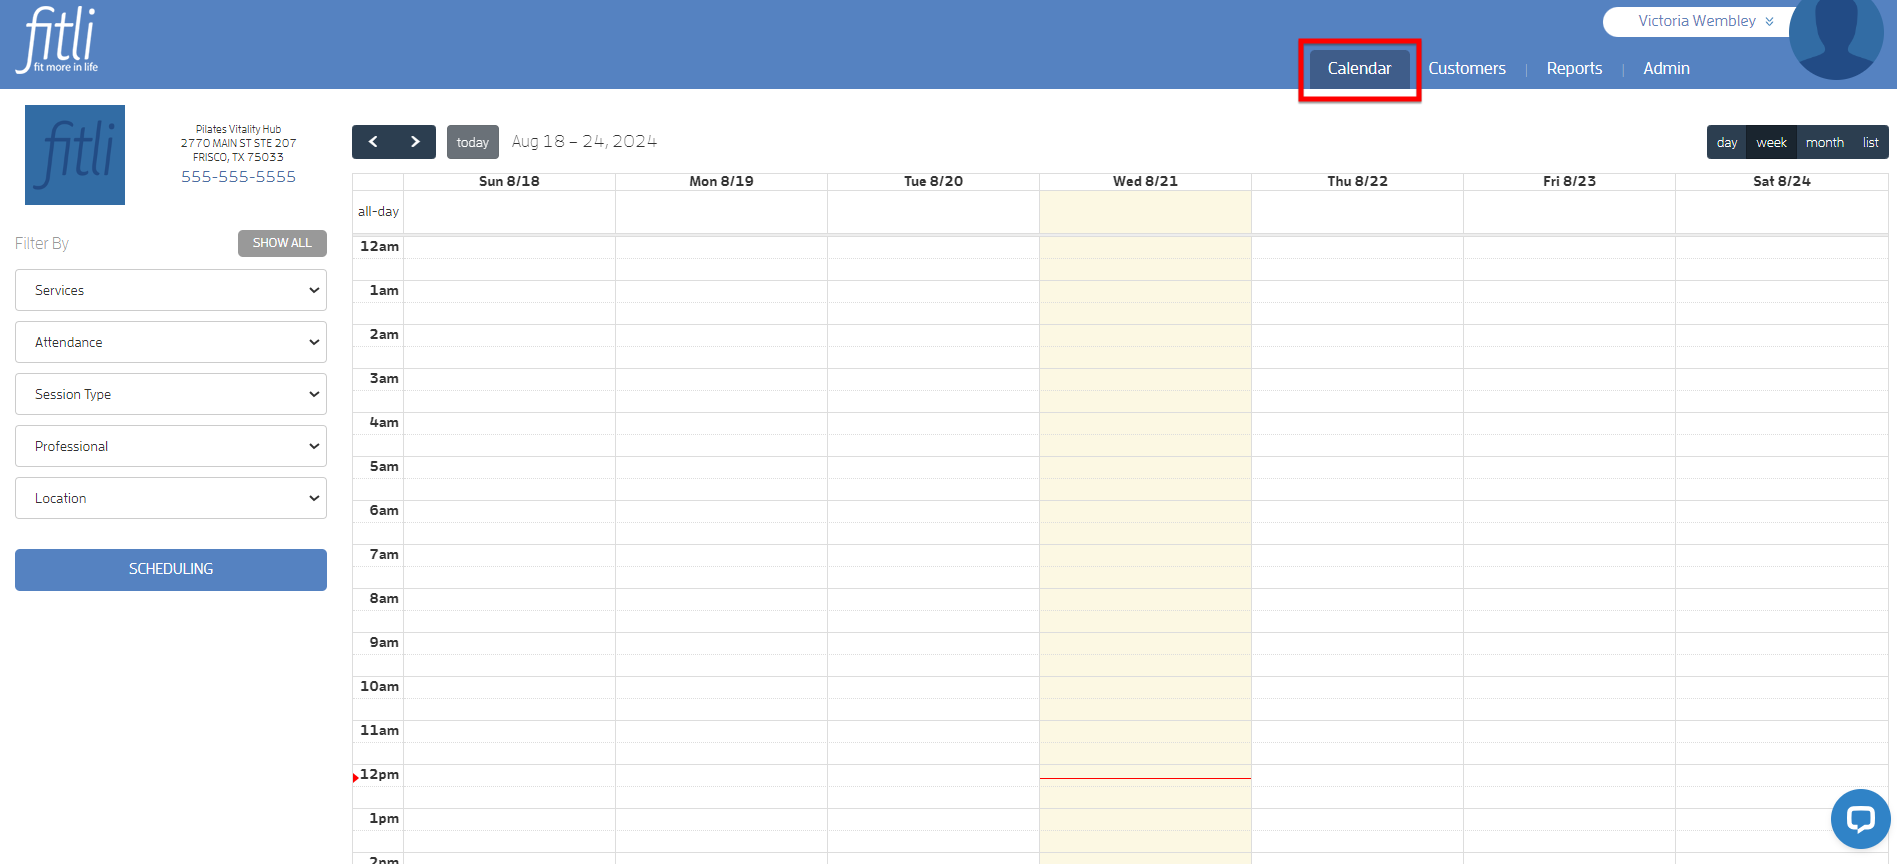Expand the Attendance filter dropdown
This screenshot has height=864, width=1897.
click(x=171, y=342)
